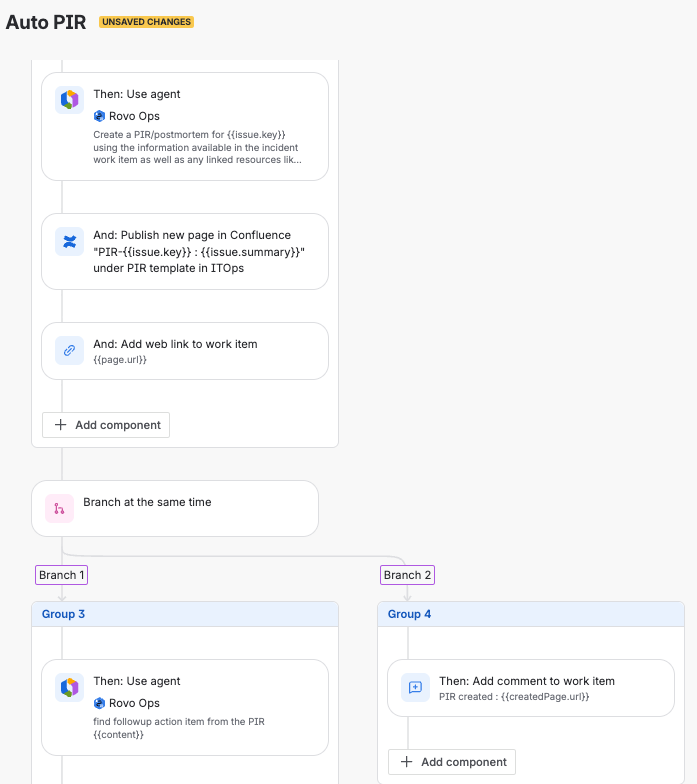
Task: Click the Unsaved Changes badge
Action: point(146,22)
